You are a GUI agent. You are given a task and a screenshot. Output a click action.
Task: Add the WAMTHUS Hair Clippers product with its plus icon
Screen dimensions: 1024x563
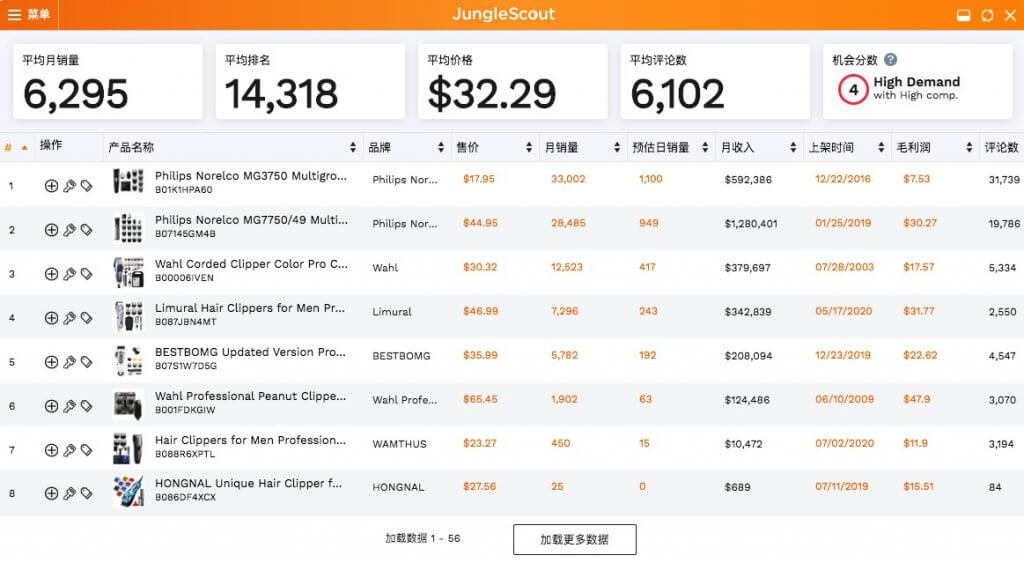point(51,450)
